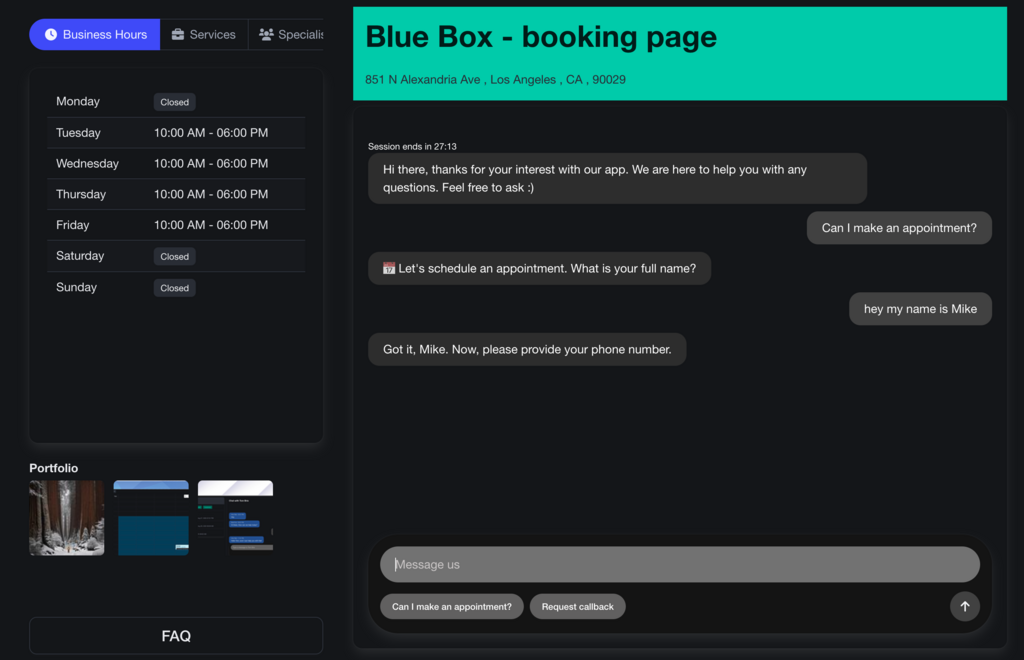1024x660 pixels.
Task: Select the Tuesday business hours row
Action: [x=176, y=133]
